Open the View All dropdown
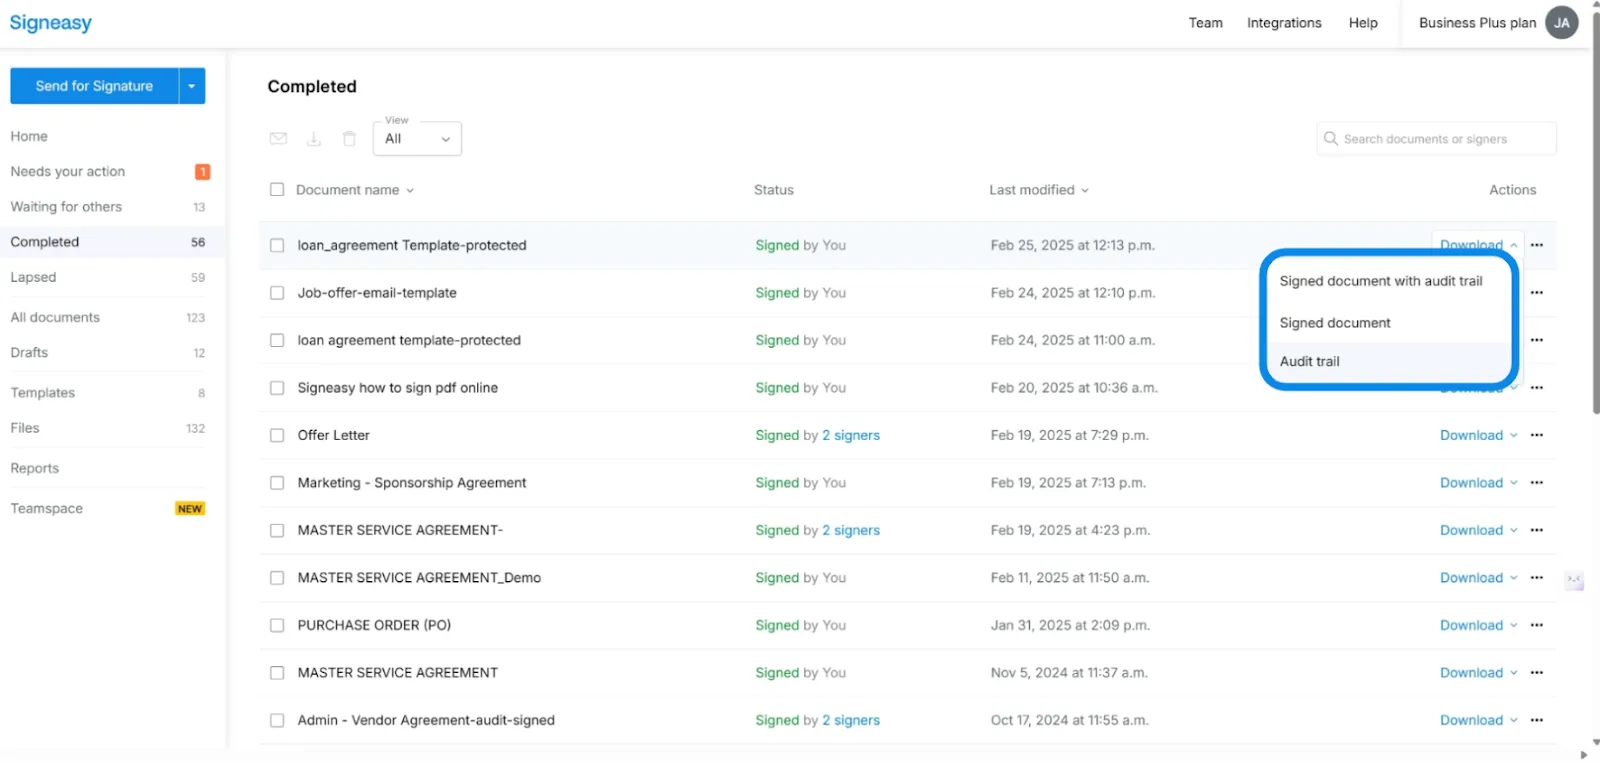Viewport: 1600px width, 768px height. (x=417, y=139)
